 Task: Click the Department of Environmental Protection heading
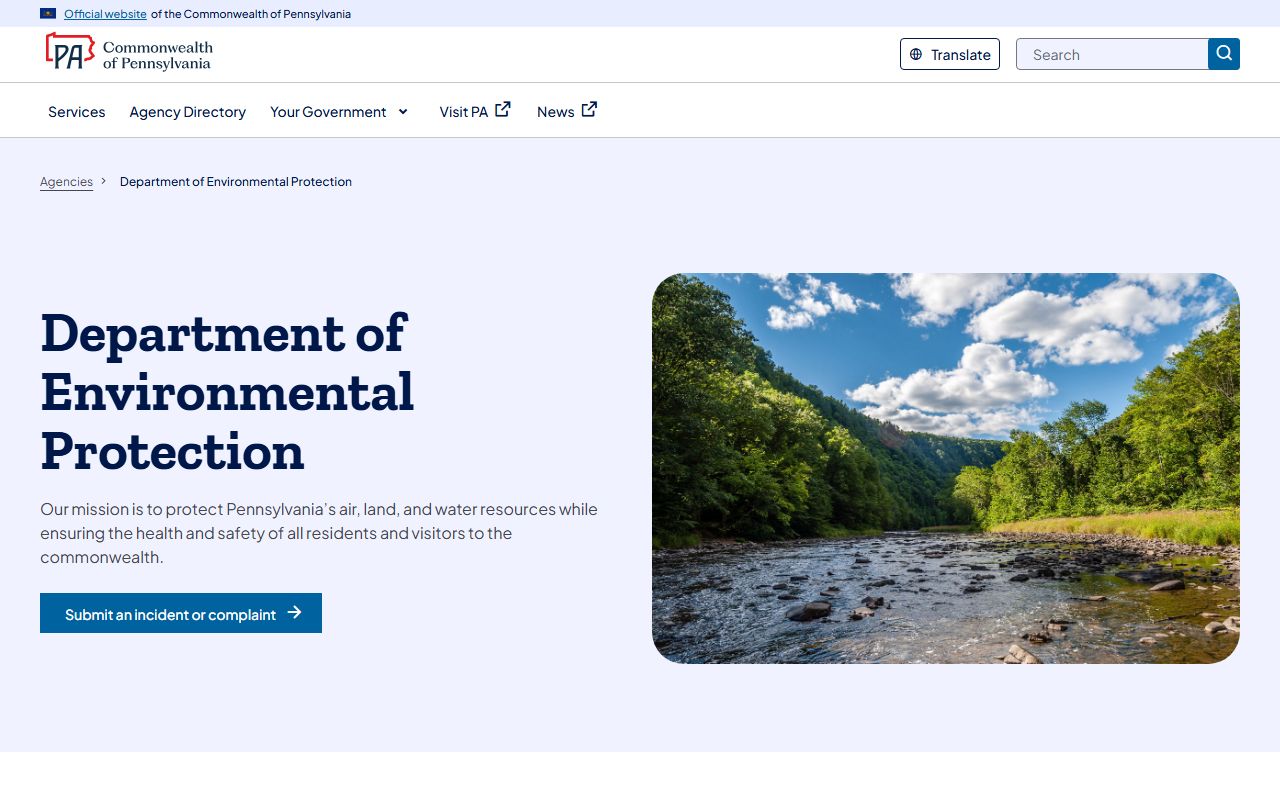click(227, 391)
